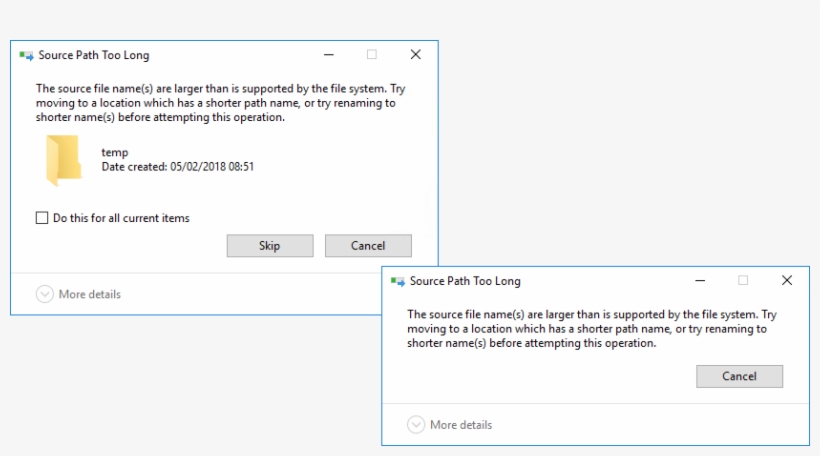820x456 pixels.
Task: Click the Date created 05/02/2018 08:51 text
Action: (x=177, y=166)
